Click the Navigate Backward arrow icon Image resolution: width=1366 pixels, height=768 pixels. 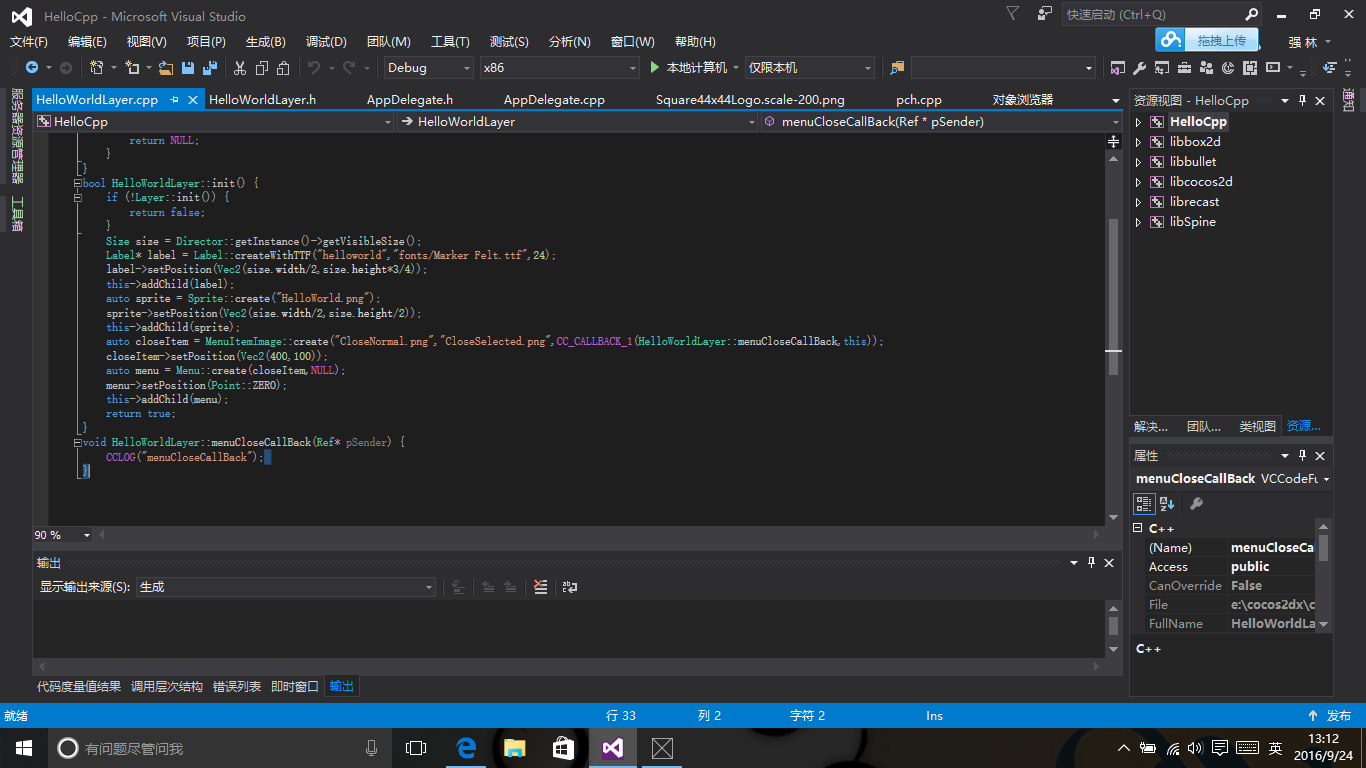tap(32, 68)
